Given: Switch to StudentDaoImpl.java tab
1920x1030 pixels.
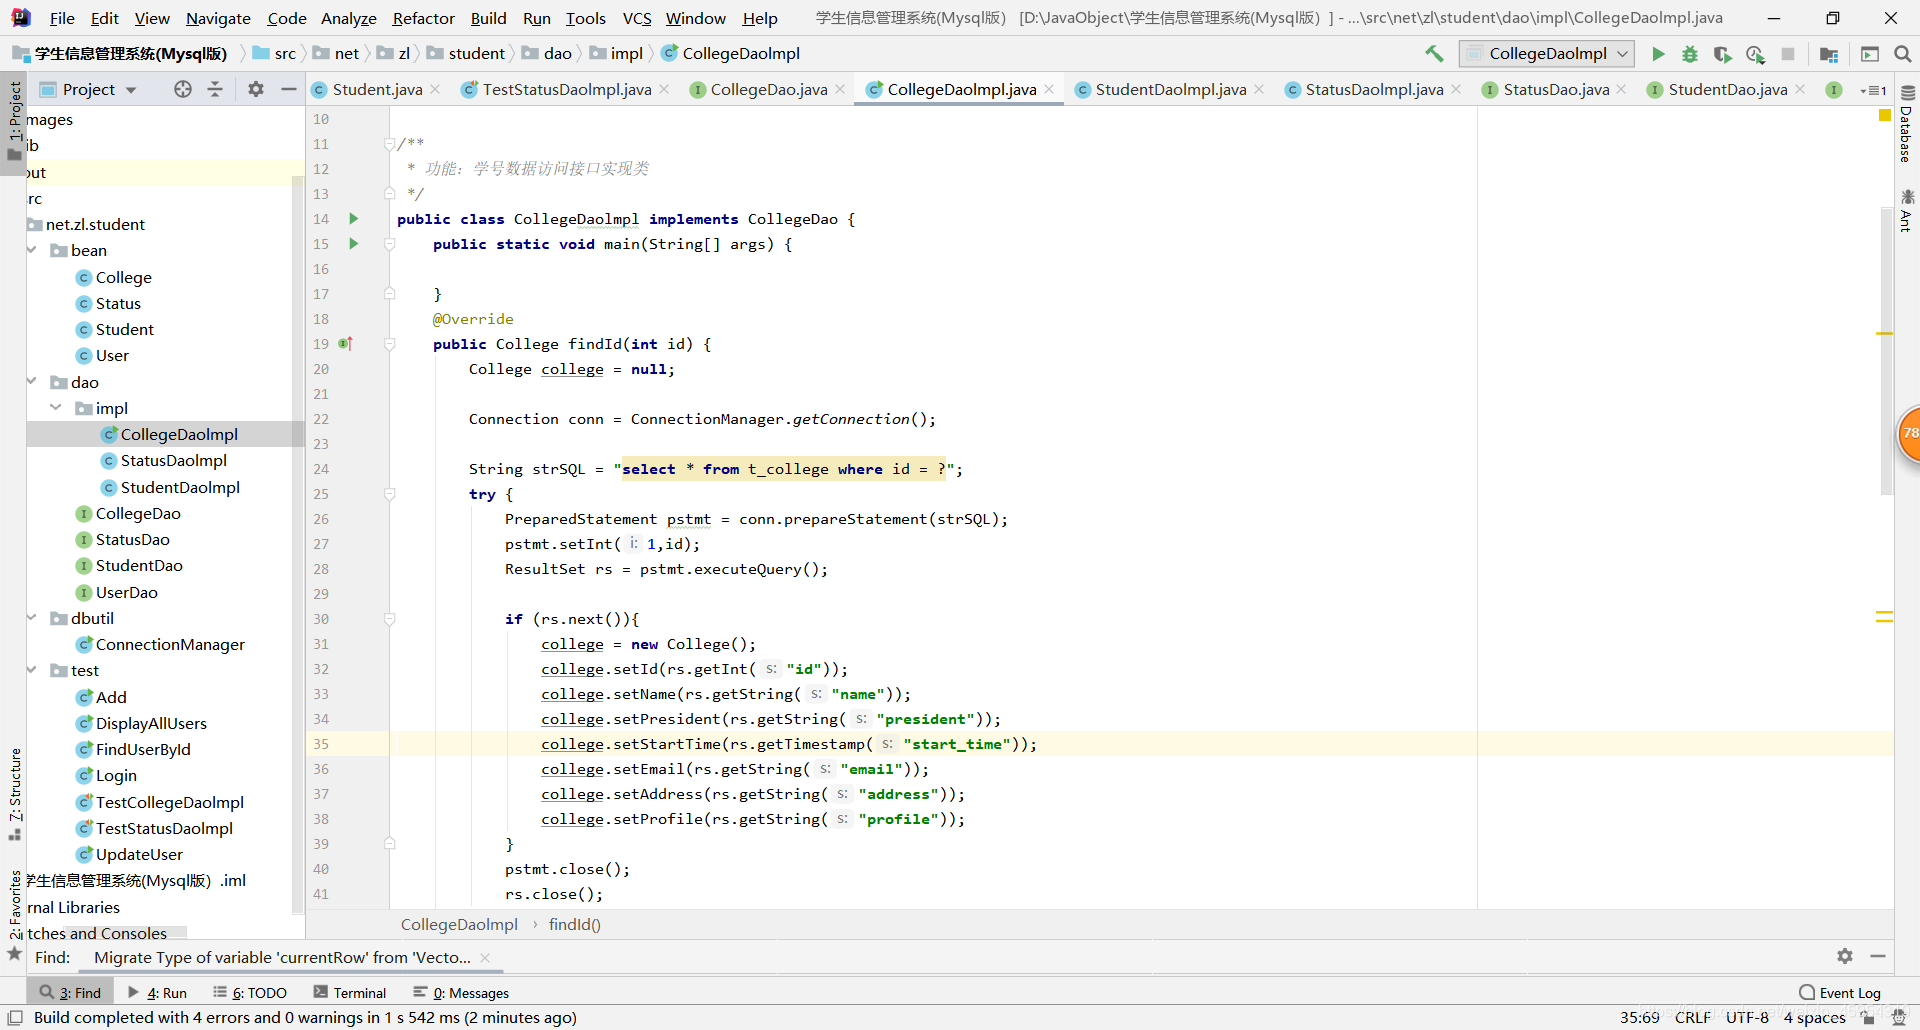Looking at the screenshot, I should [x=1170, y=89].
